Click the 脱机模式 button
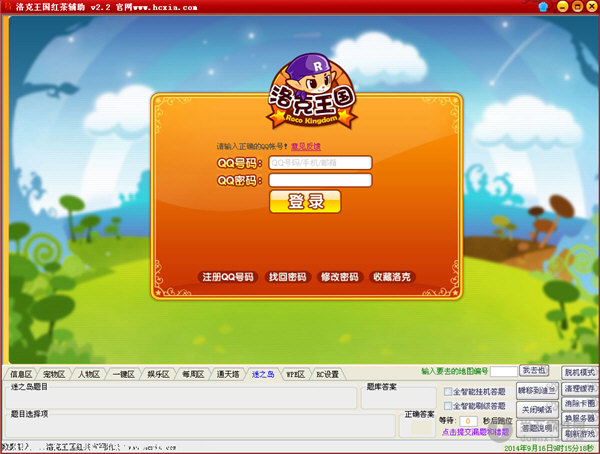This screenshot has height=454, width=600. 580,372
